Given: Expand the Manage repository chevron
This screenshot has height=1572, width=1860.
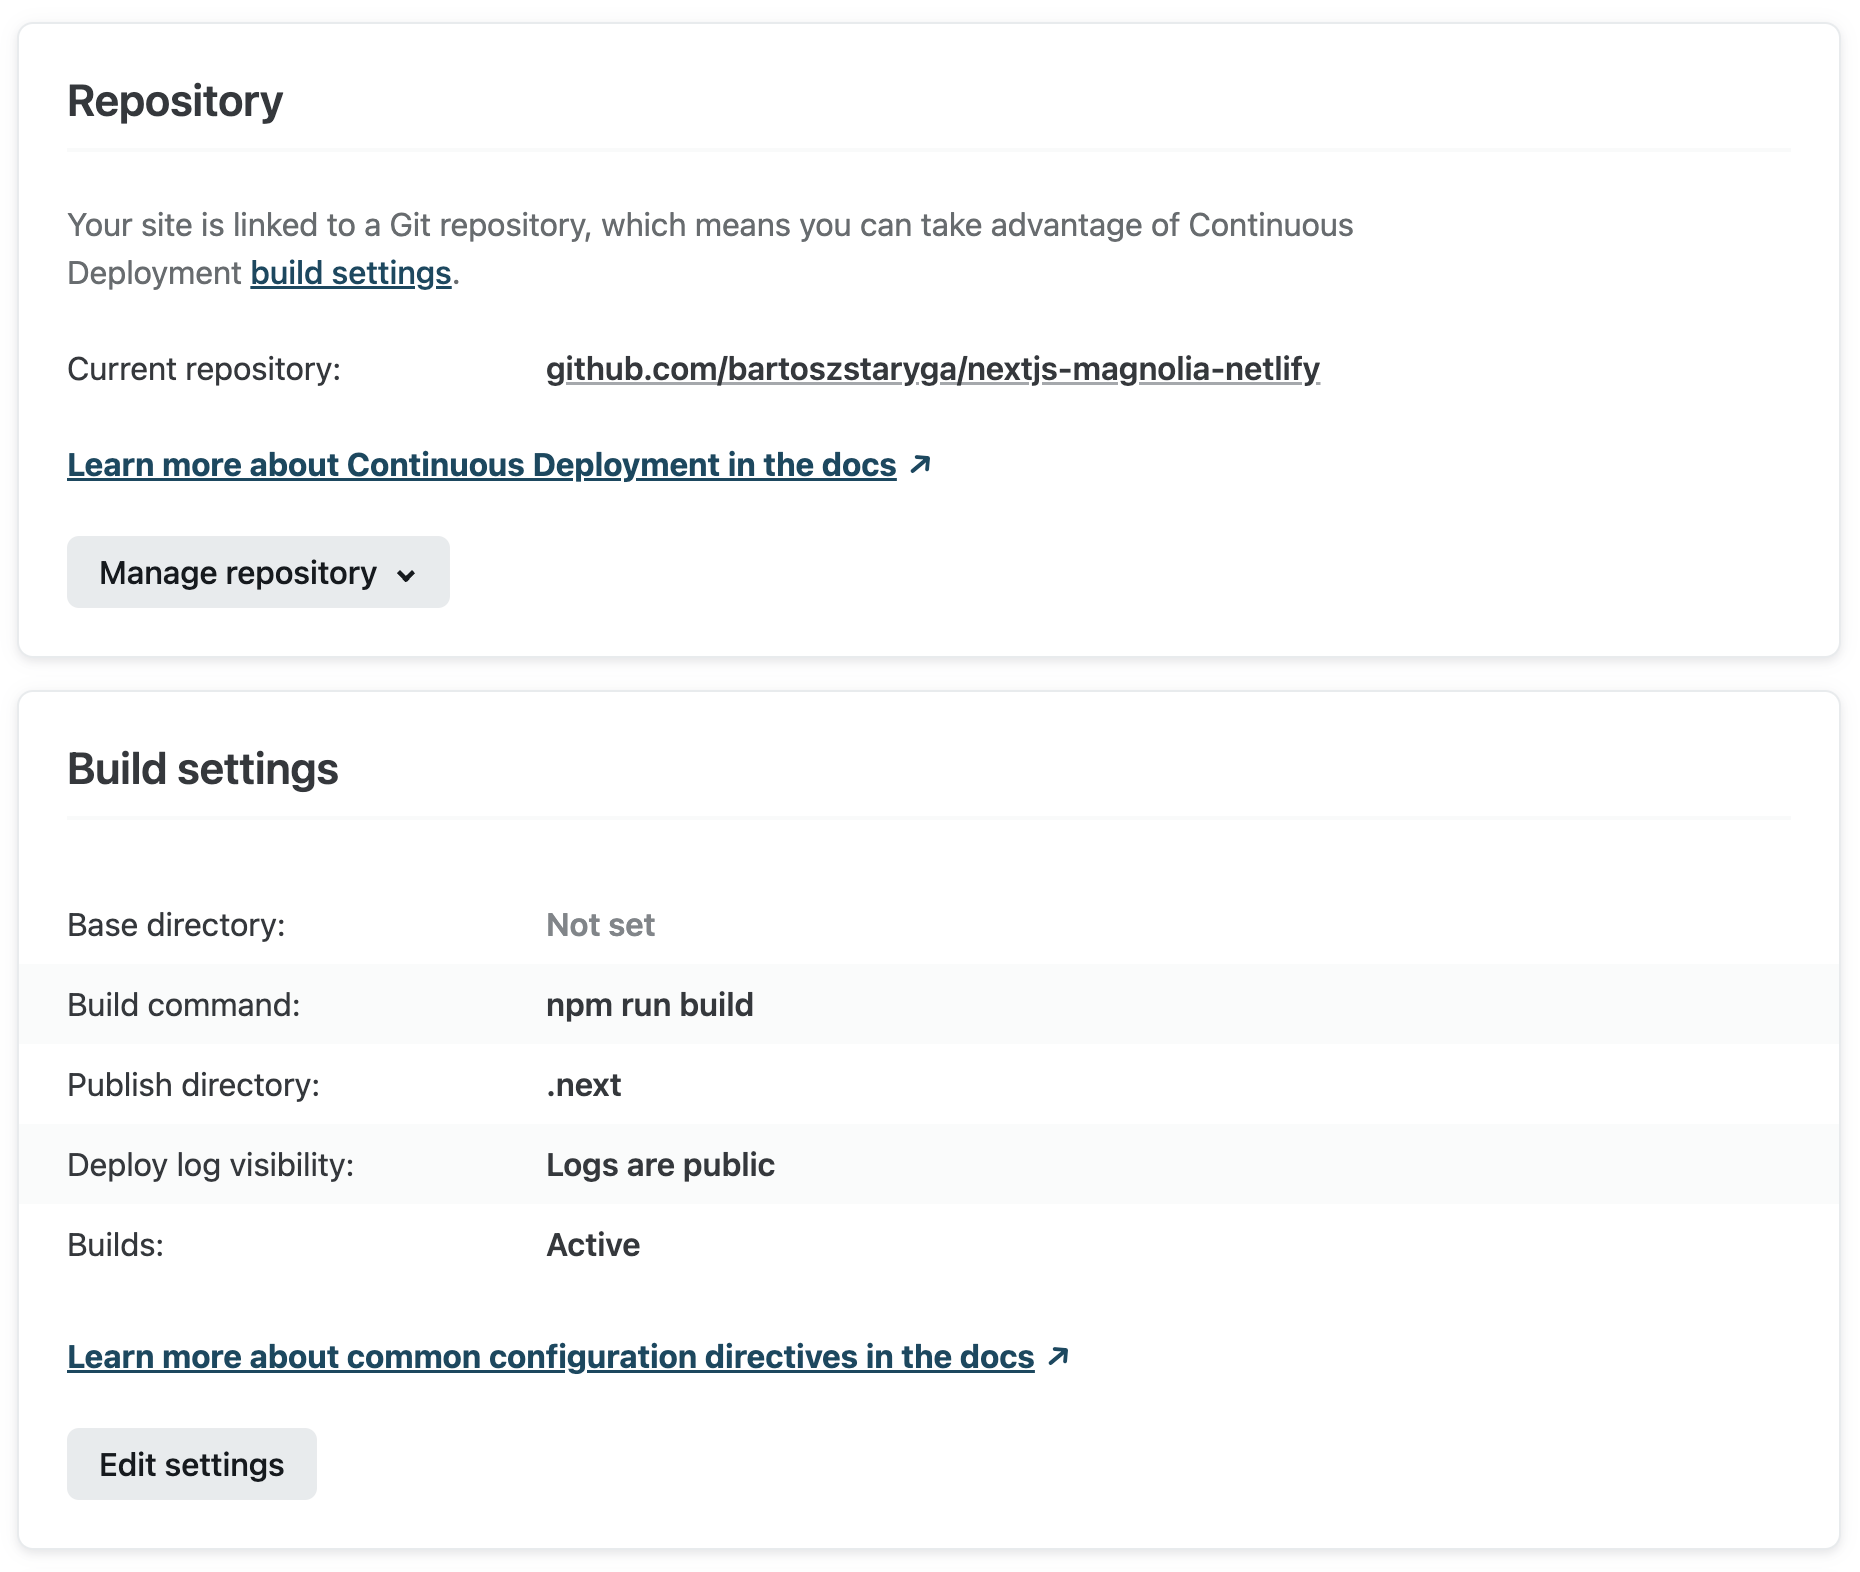Looking at the screenshot, I should (406, 575).
